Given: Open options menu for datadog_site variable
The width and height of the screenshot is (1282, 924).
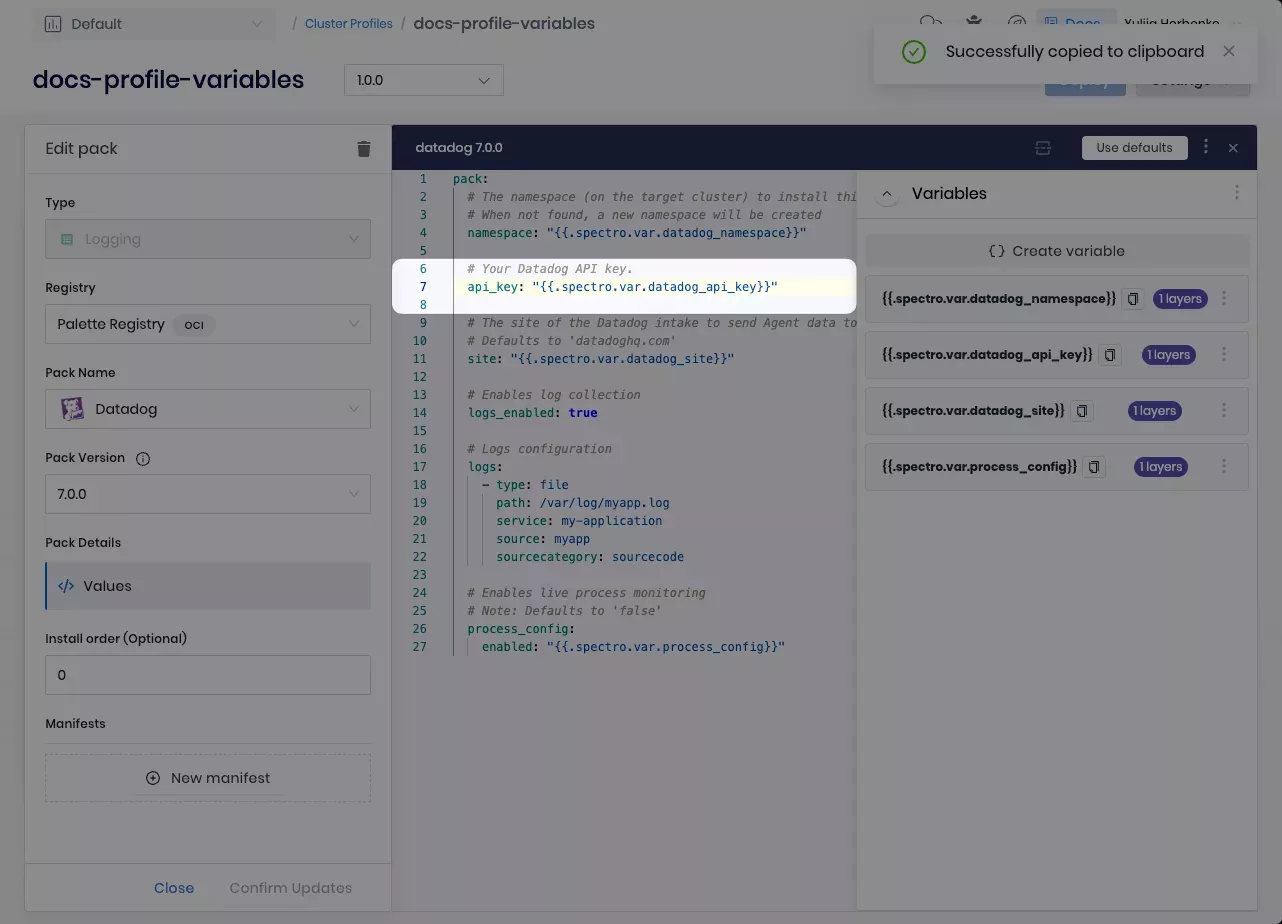Looking at the screenshot, I should tap(1224, 411).
